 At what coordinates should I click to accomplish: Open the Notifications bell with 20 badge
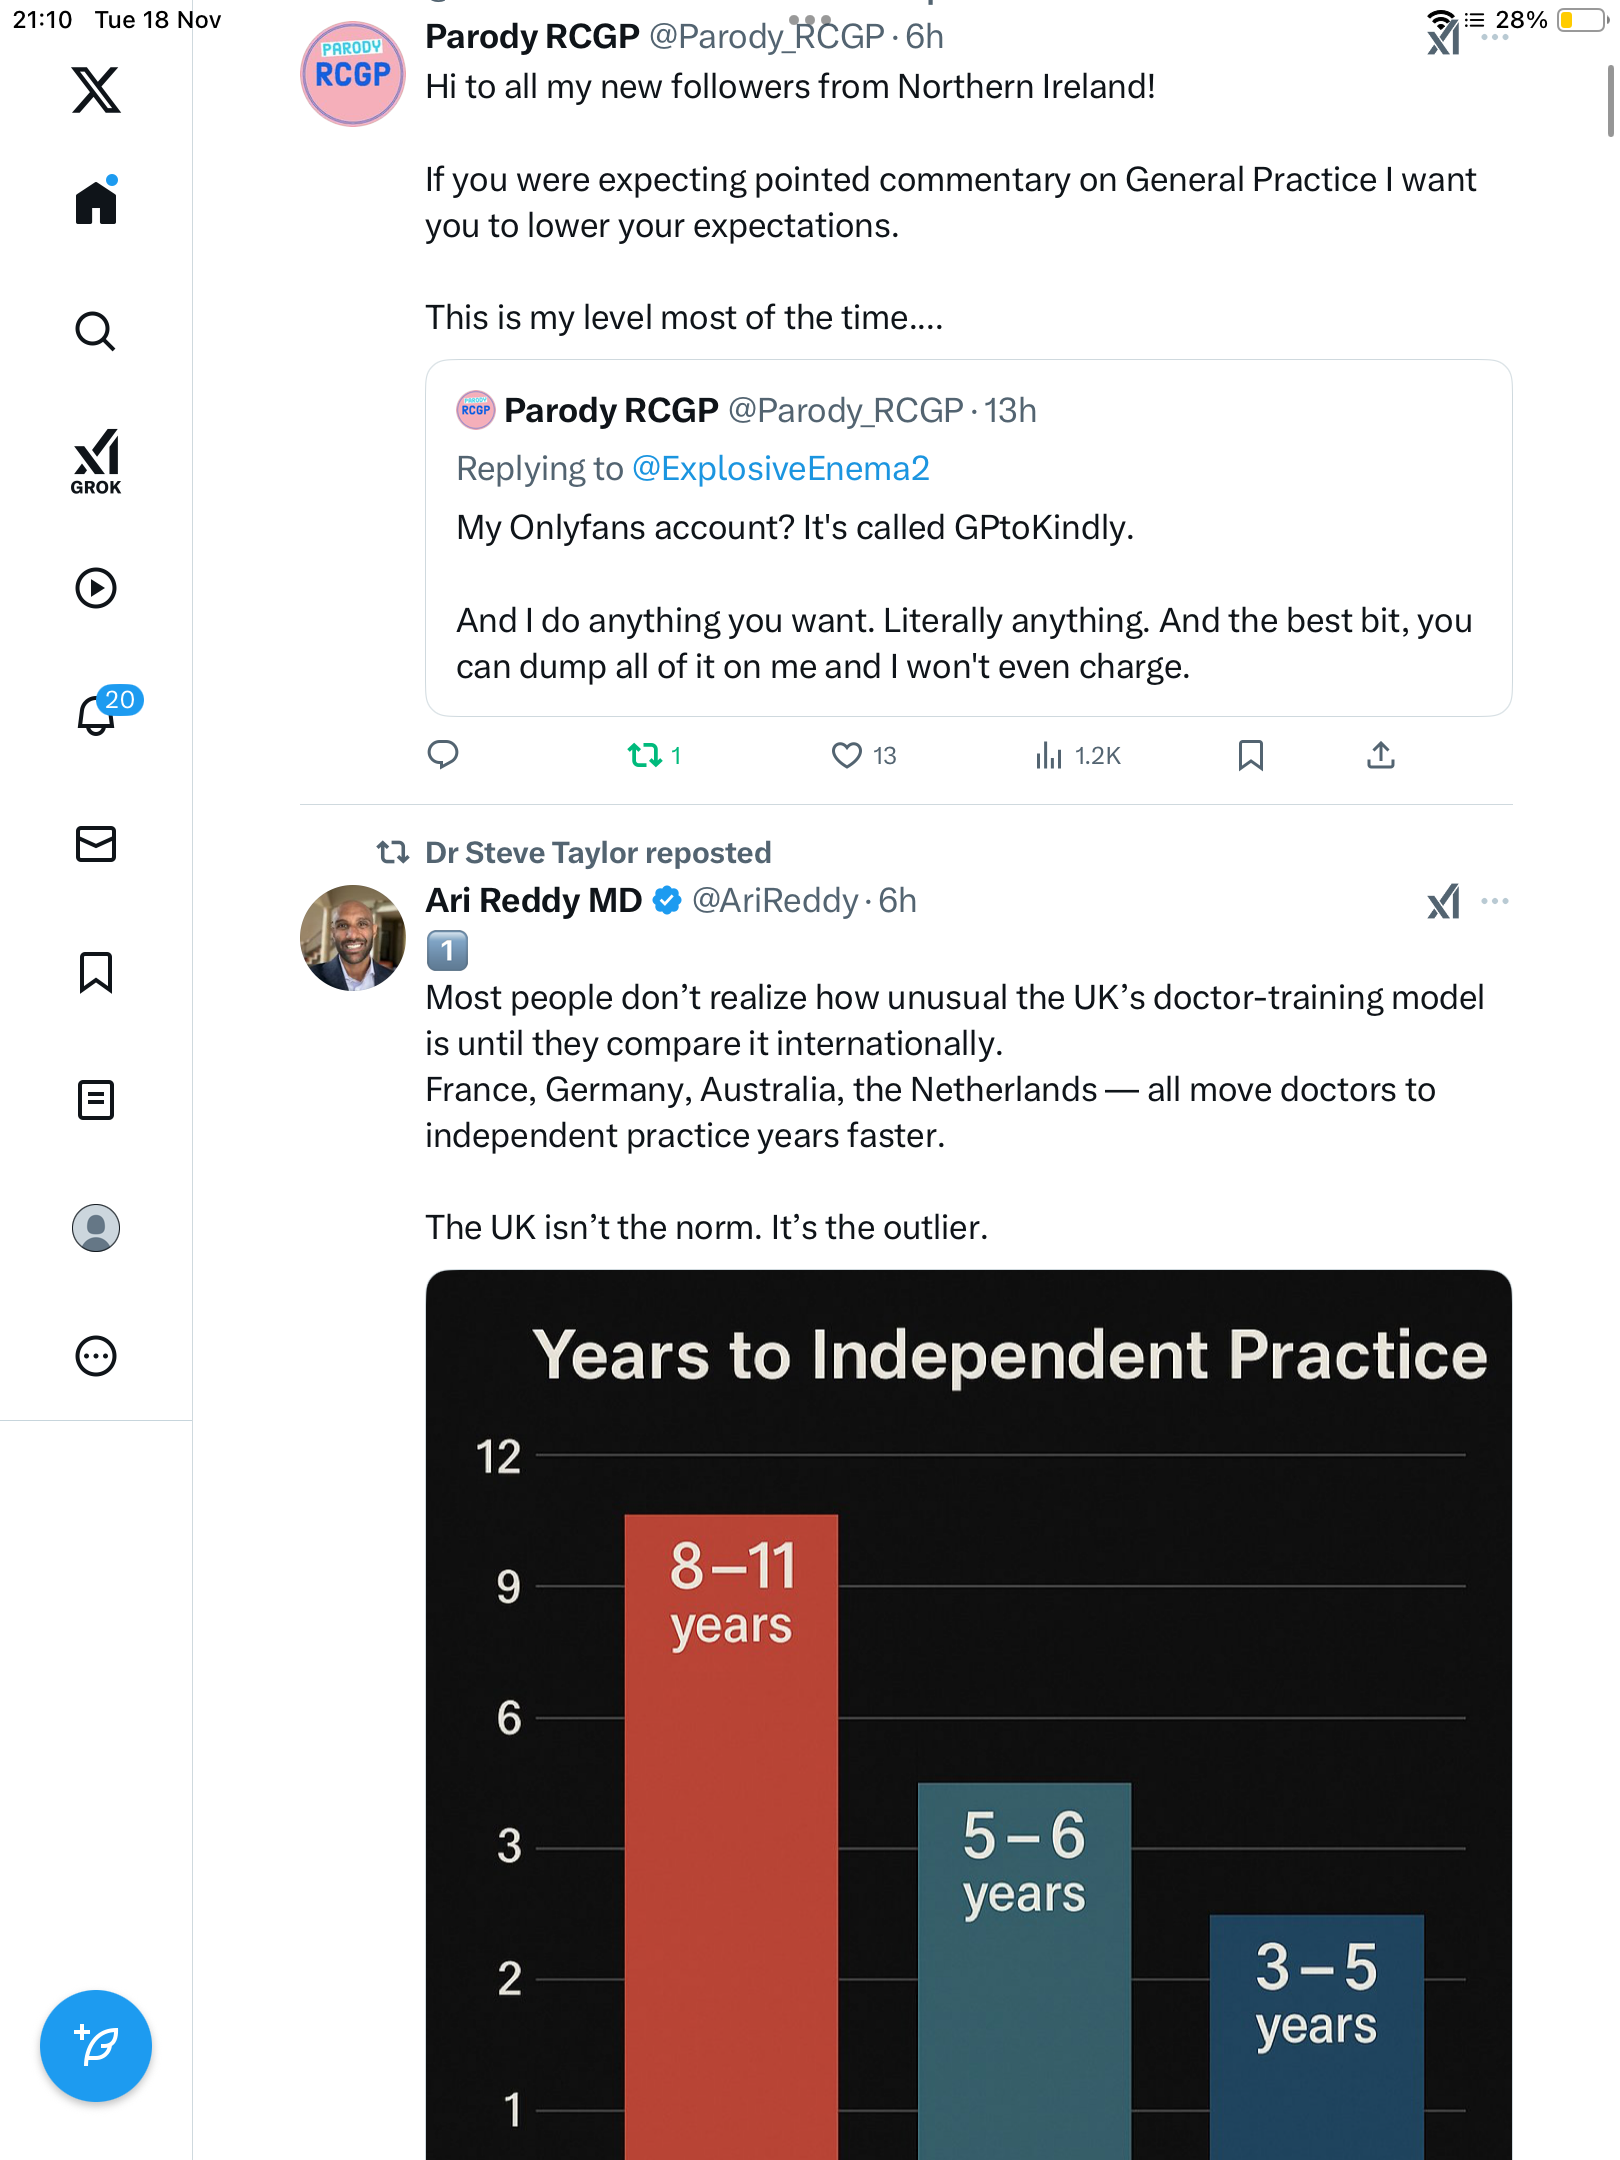coord(96,714)
